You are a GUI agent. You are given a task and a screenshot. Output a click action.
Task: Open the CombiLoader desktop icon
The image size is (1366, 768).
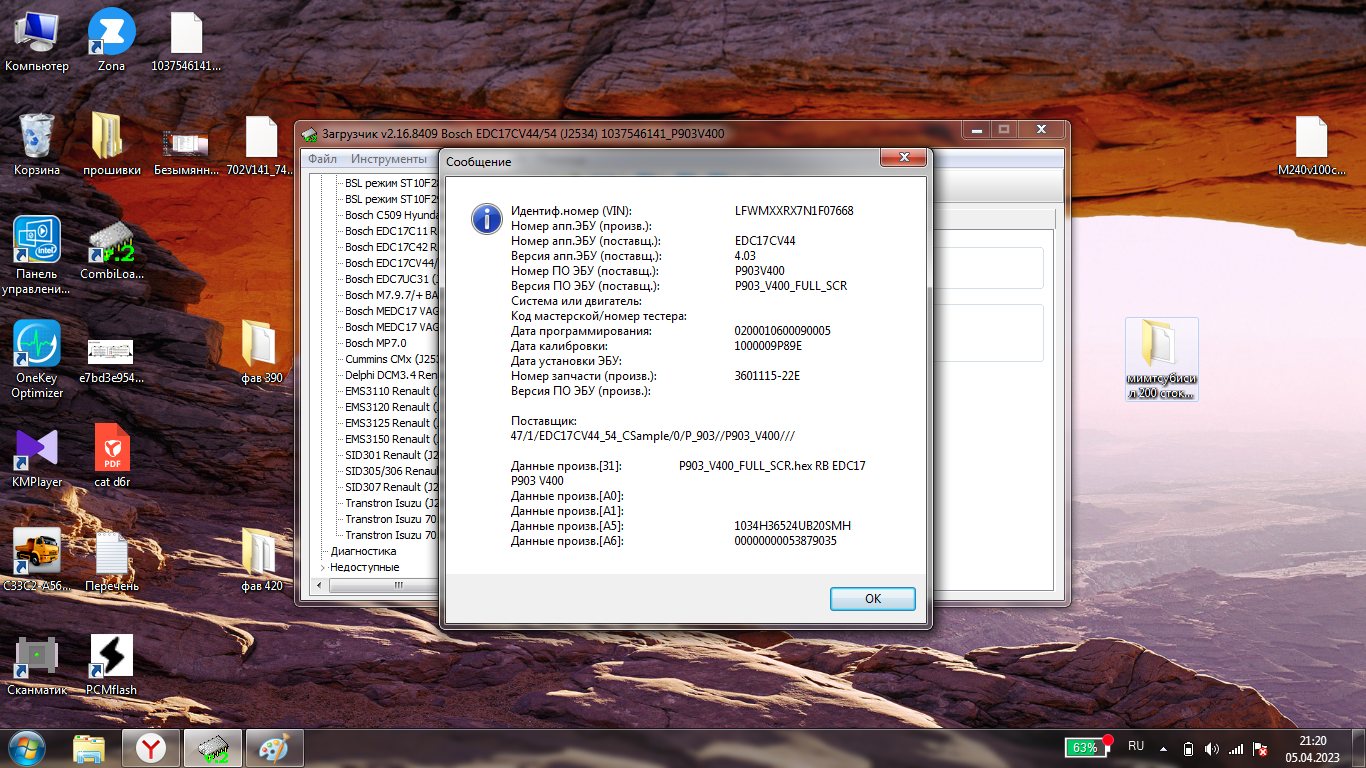(111, 248)
